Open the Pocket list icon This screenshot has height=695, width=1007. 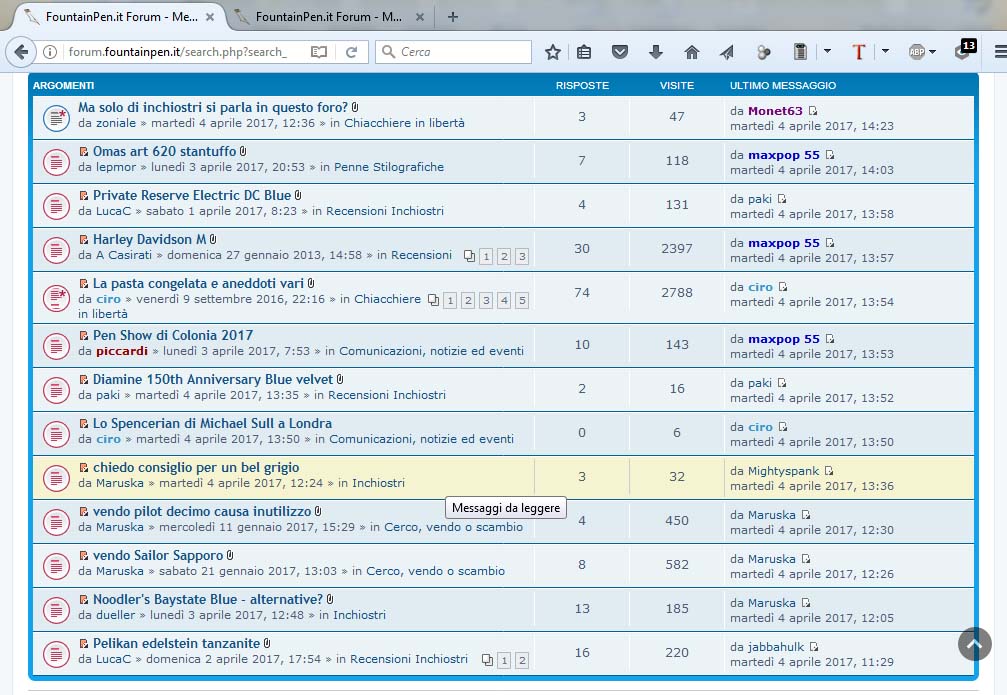point(620,52)
